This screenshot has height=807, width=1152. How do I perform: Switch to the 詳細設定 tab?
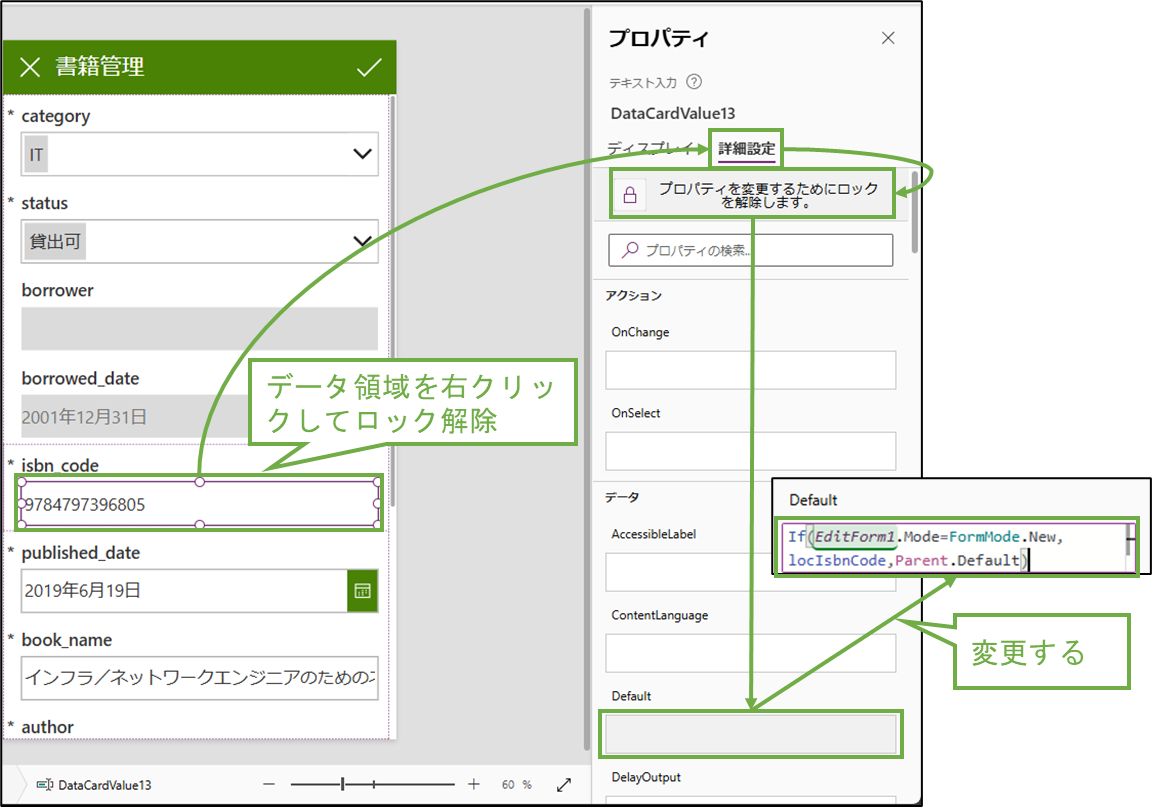(746, 148)
